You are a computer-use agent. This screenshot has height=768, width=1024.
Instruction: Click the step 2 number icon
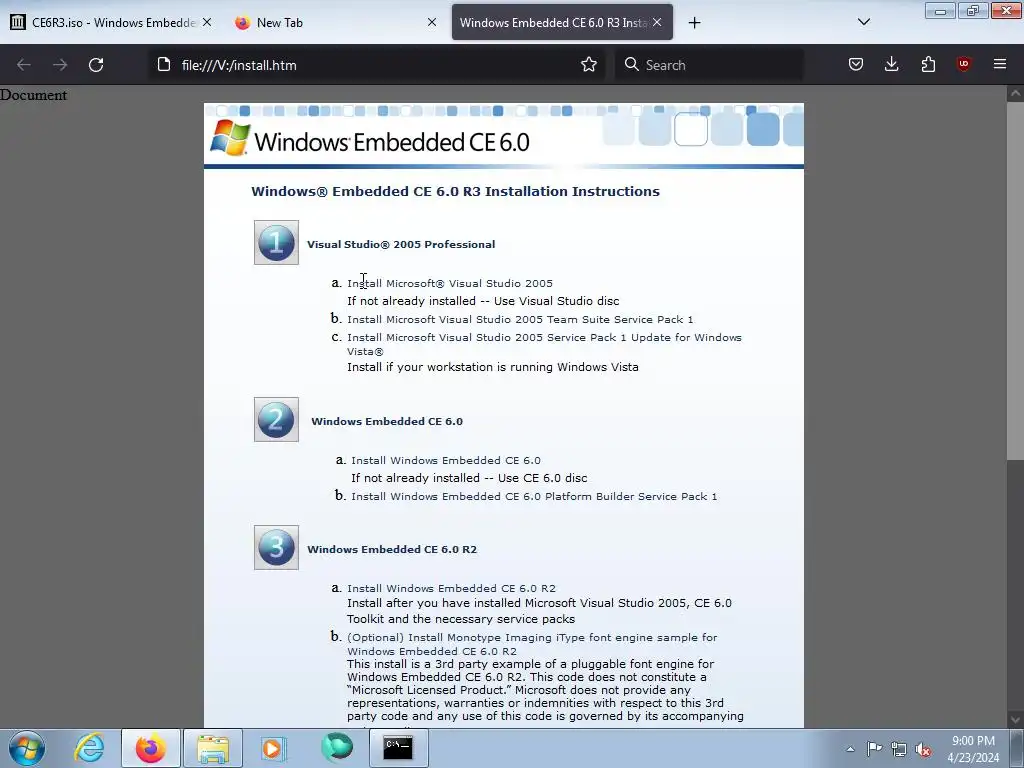point(276,419)
